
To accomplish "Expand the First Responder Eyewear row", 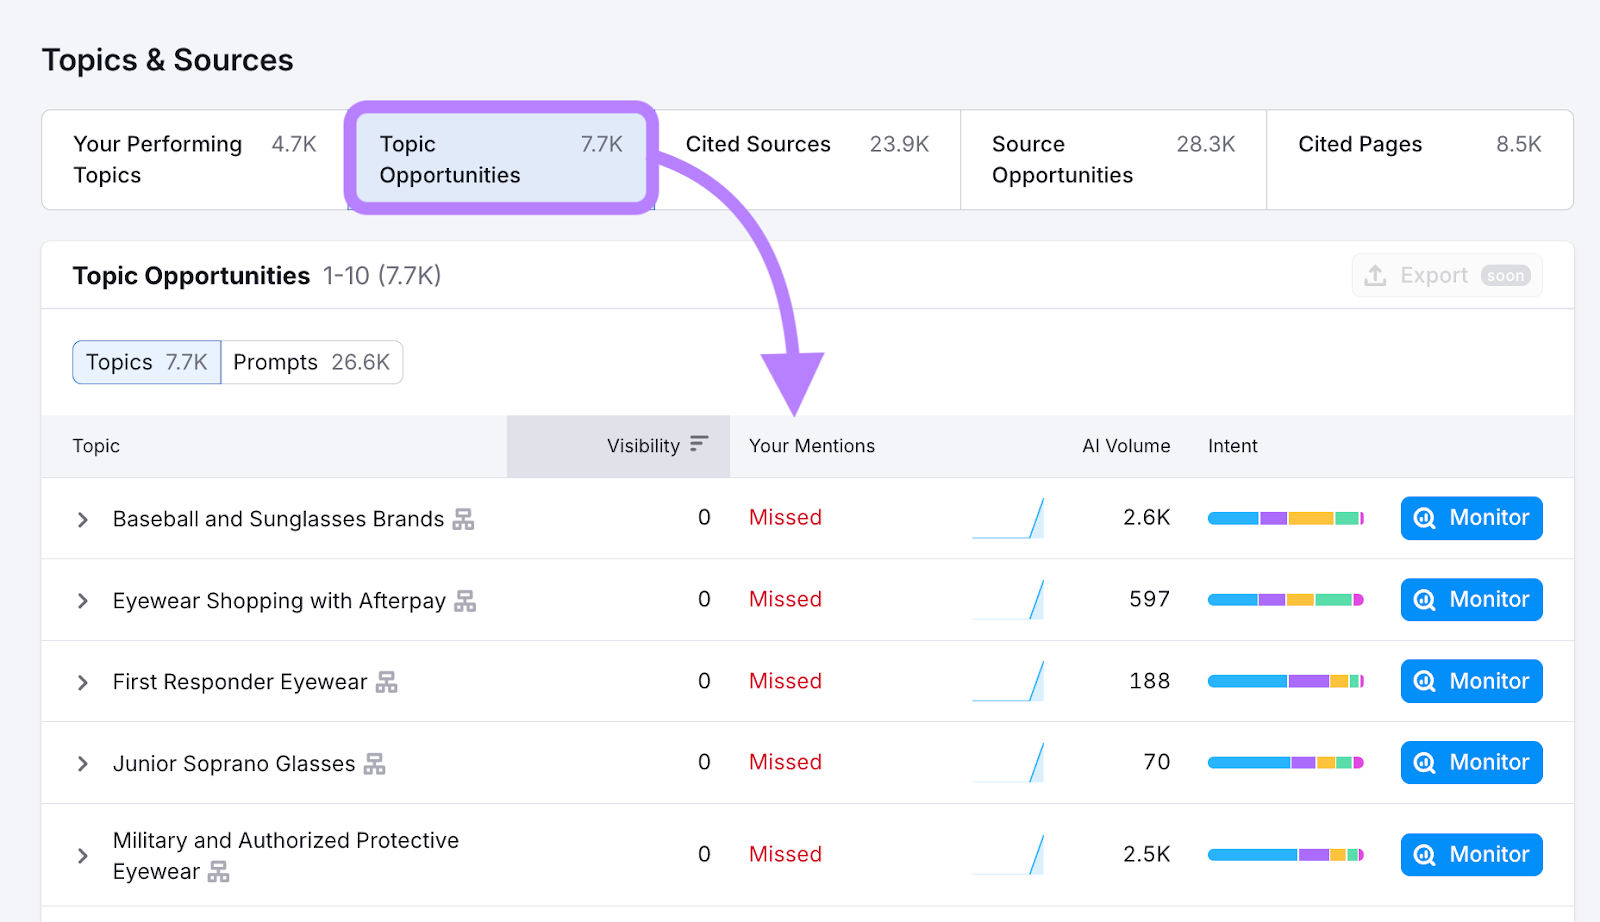I will (82, 682).
